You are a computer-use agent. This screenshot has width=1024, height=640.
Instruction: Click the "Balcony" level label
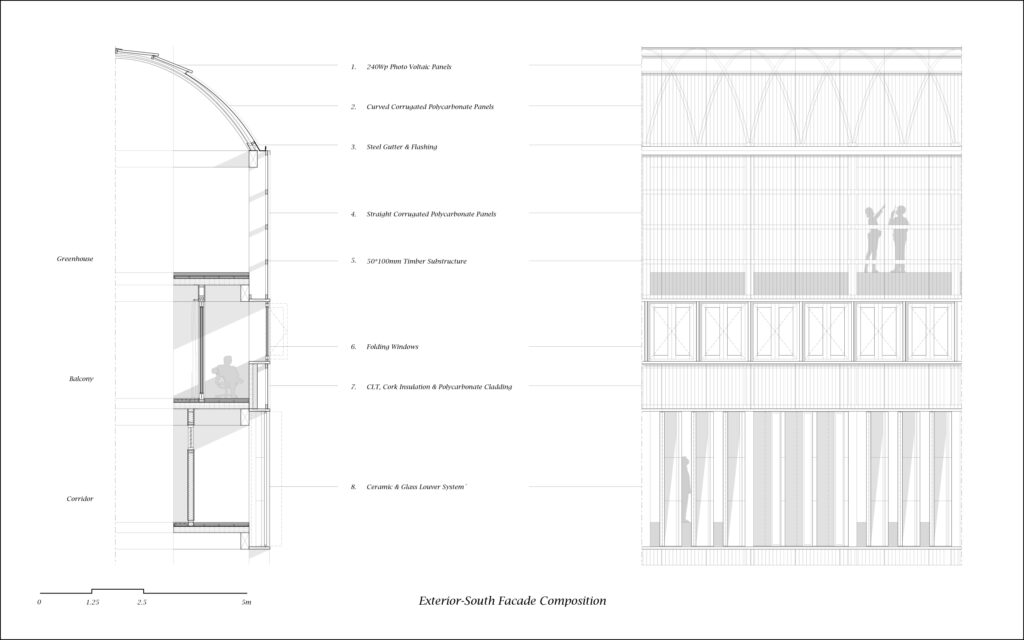pos(82,379)
